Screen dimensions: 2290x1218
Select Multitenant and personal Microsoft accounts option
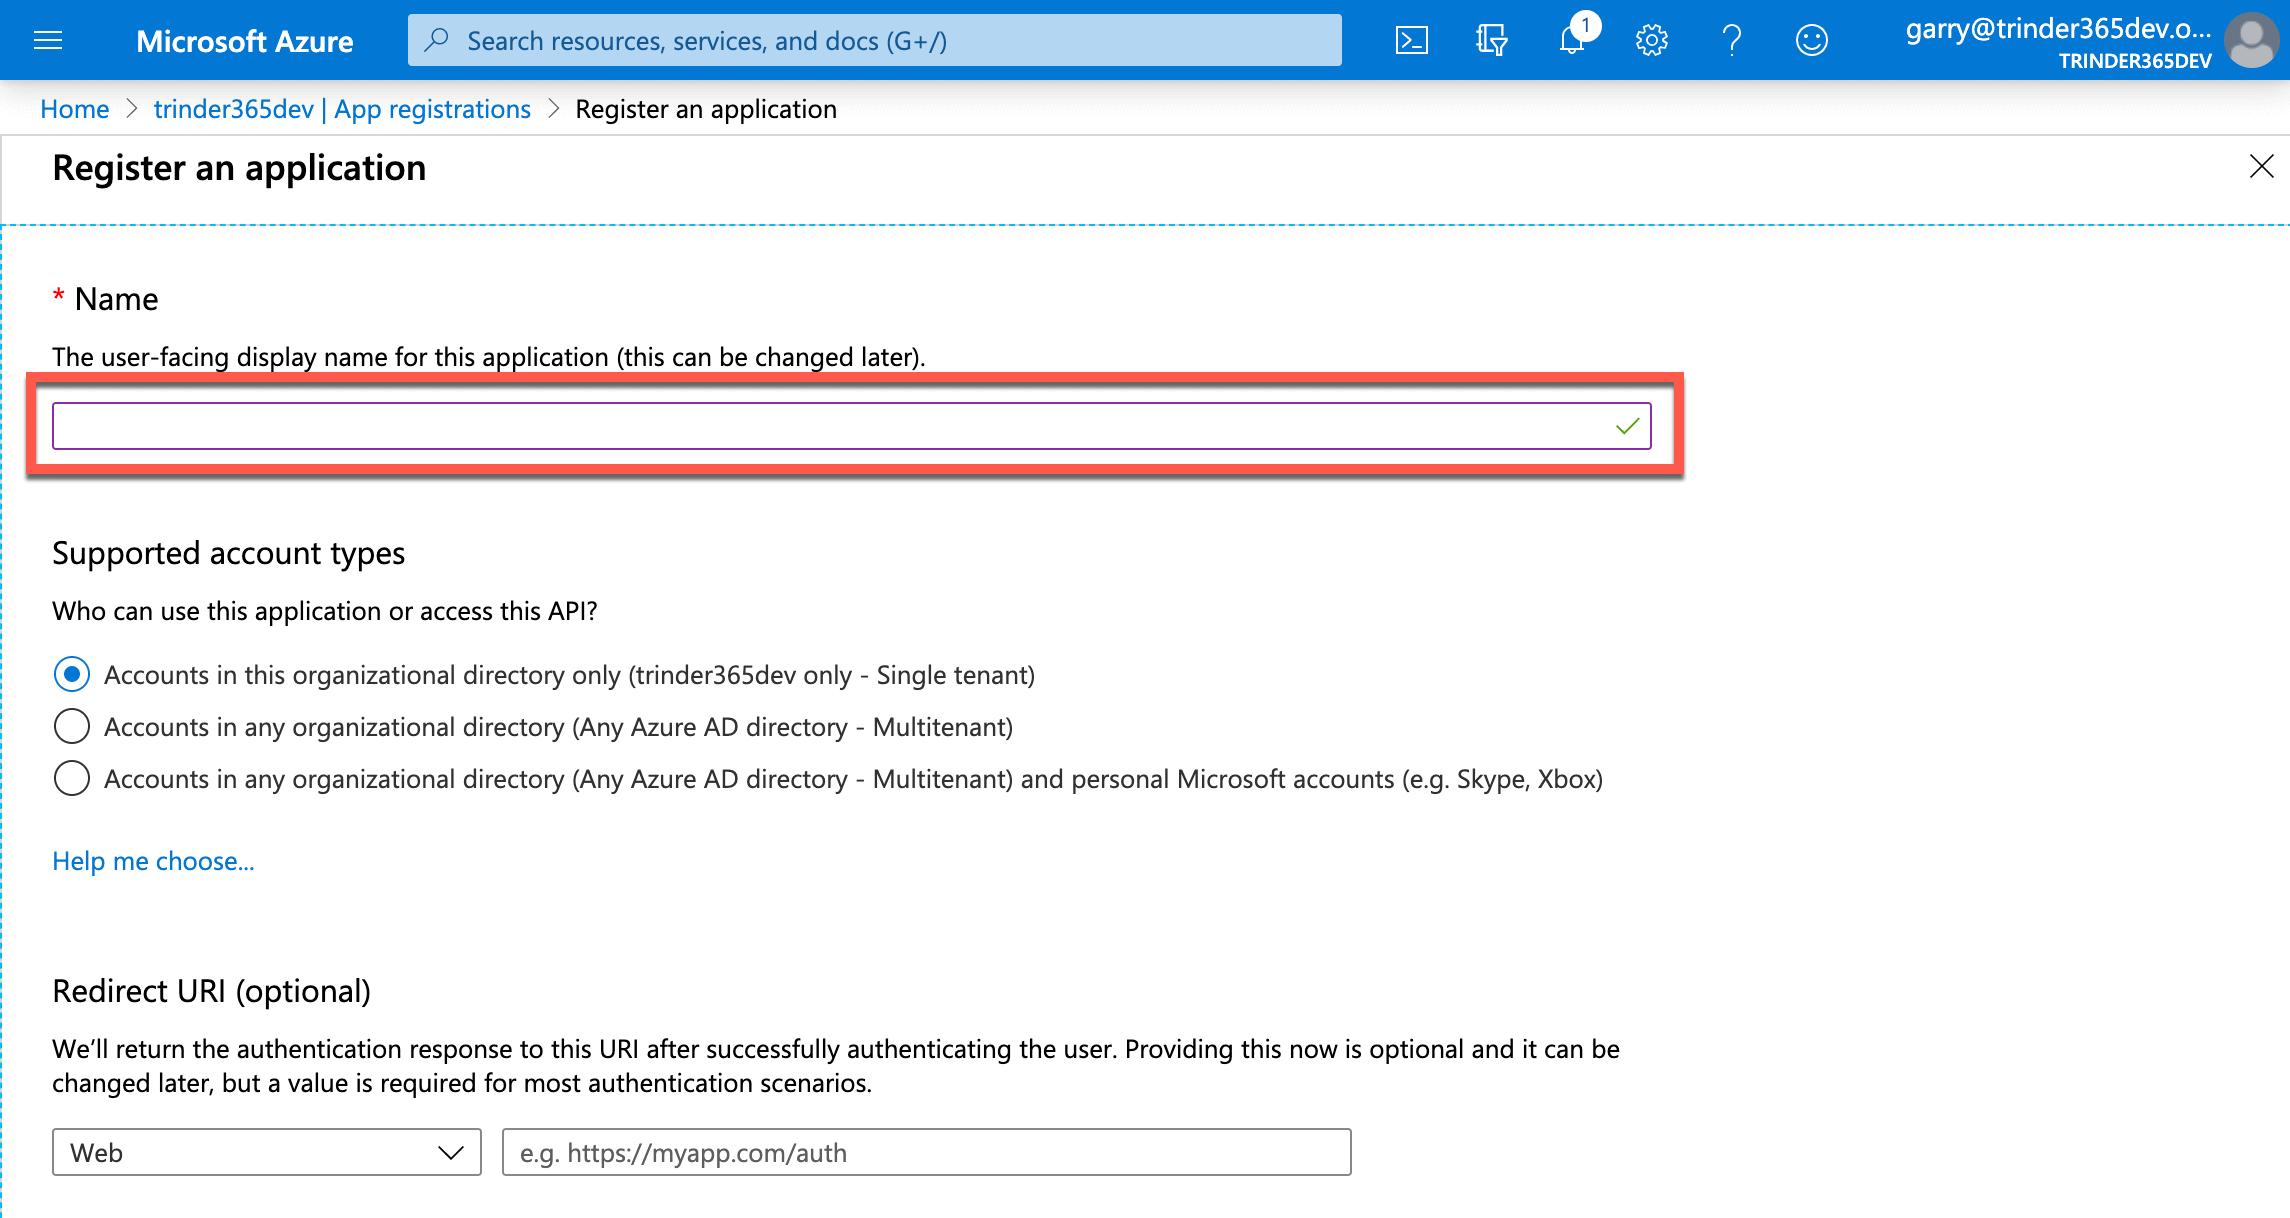pos(72,779)
